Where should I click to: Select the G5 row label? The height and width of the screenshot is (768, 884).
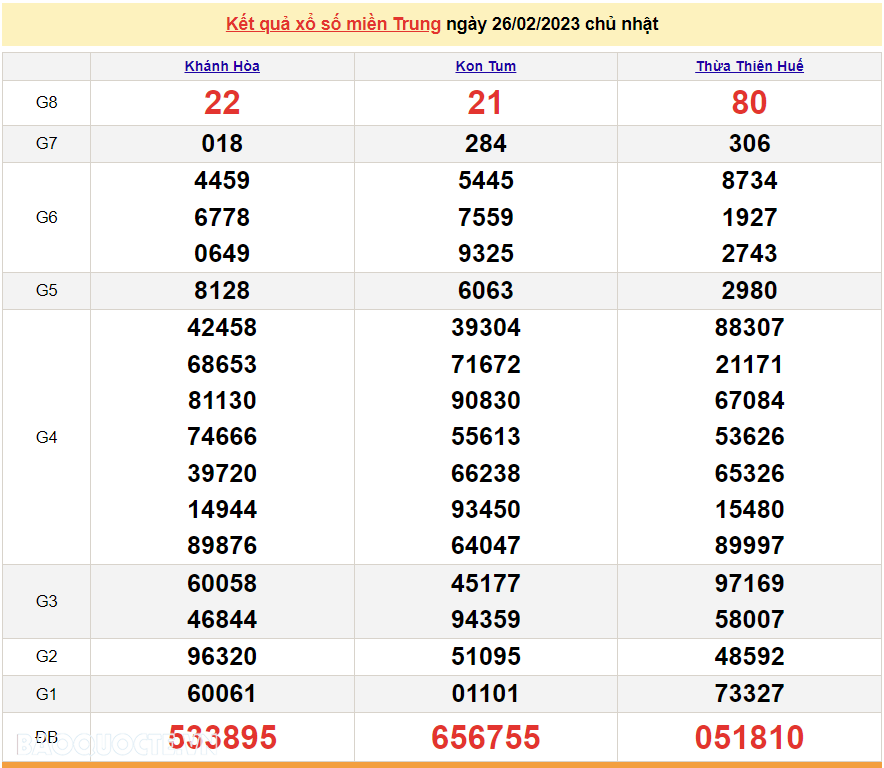(46, 290)
